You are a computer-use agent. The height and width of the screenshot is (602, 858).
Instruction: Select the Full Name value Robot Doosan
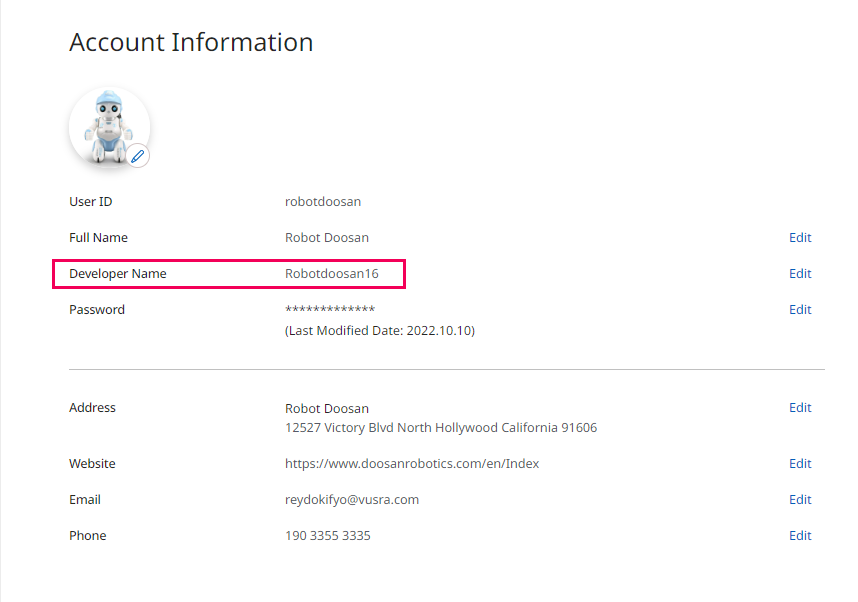(x=326, y=237)
